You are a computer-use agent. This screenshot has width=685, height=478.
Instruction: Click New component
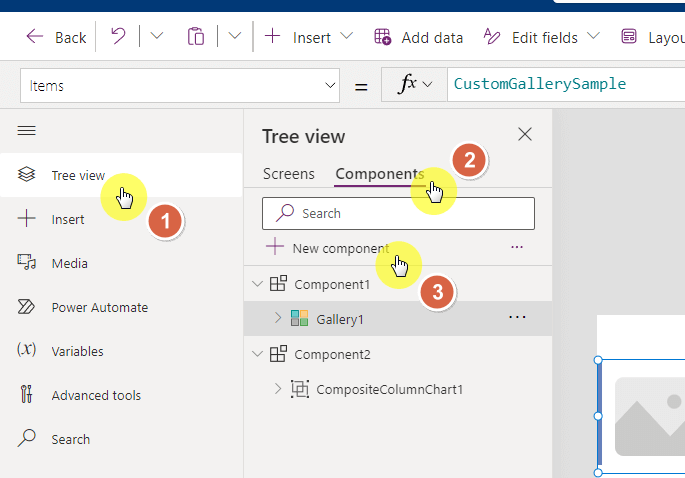[328, 248]
